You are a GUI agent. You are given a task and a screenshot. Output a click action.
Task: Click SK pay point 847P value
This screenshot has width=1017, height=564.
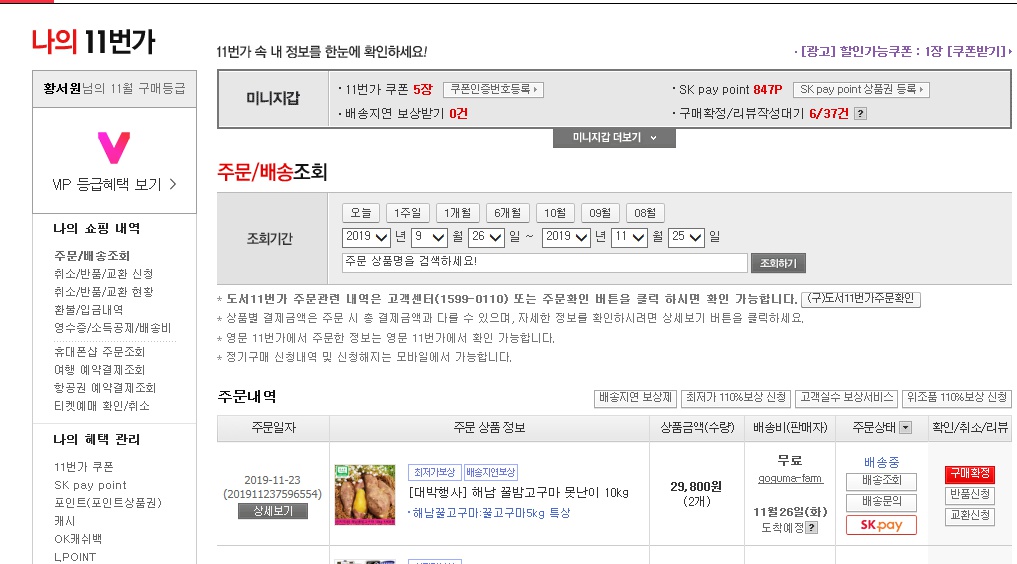tap(767, 89)
